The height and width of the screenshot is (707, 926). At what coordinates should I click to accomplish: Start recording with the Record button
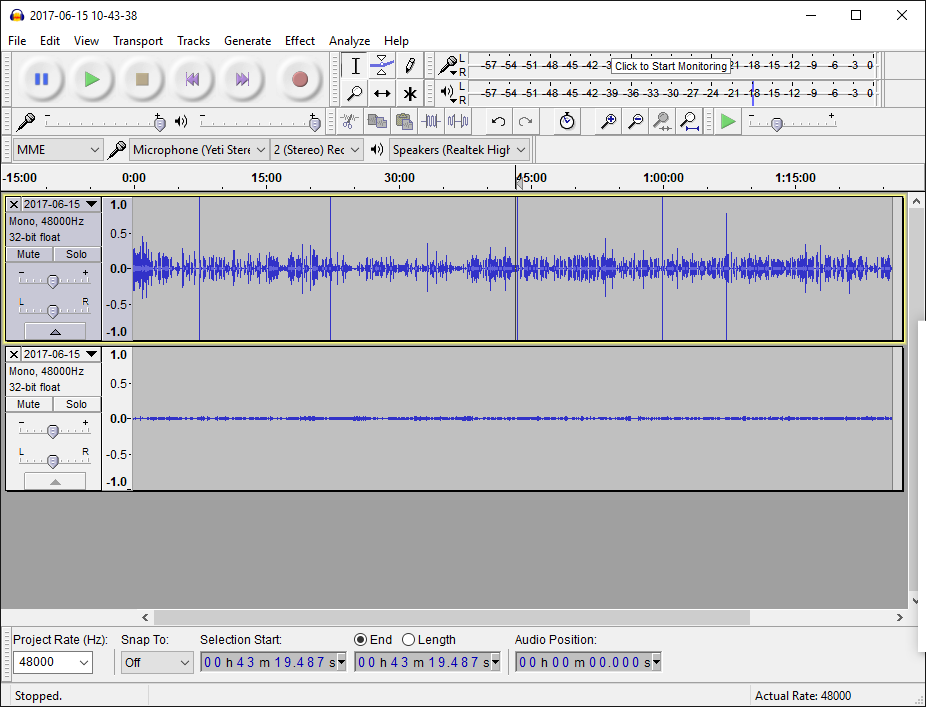(x=299, y=79)
